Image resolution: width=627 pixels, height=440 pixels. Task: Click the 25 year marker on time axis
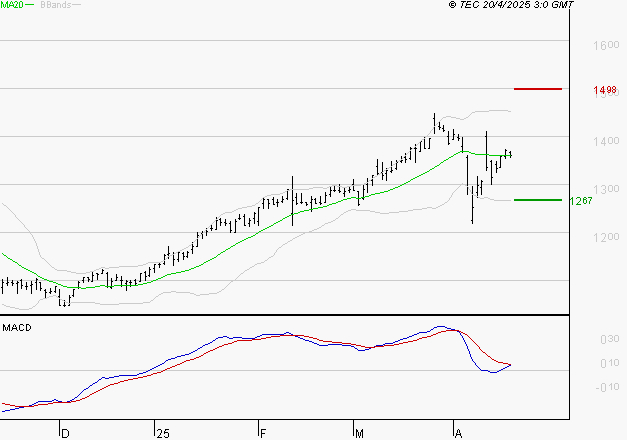click(163, 434)
